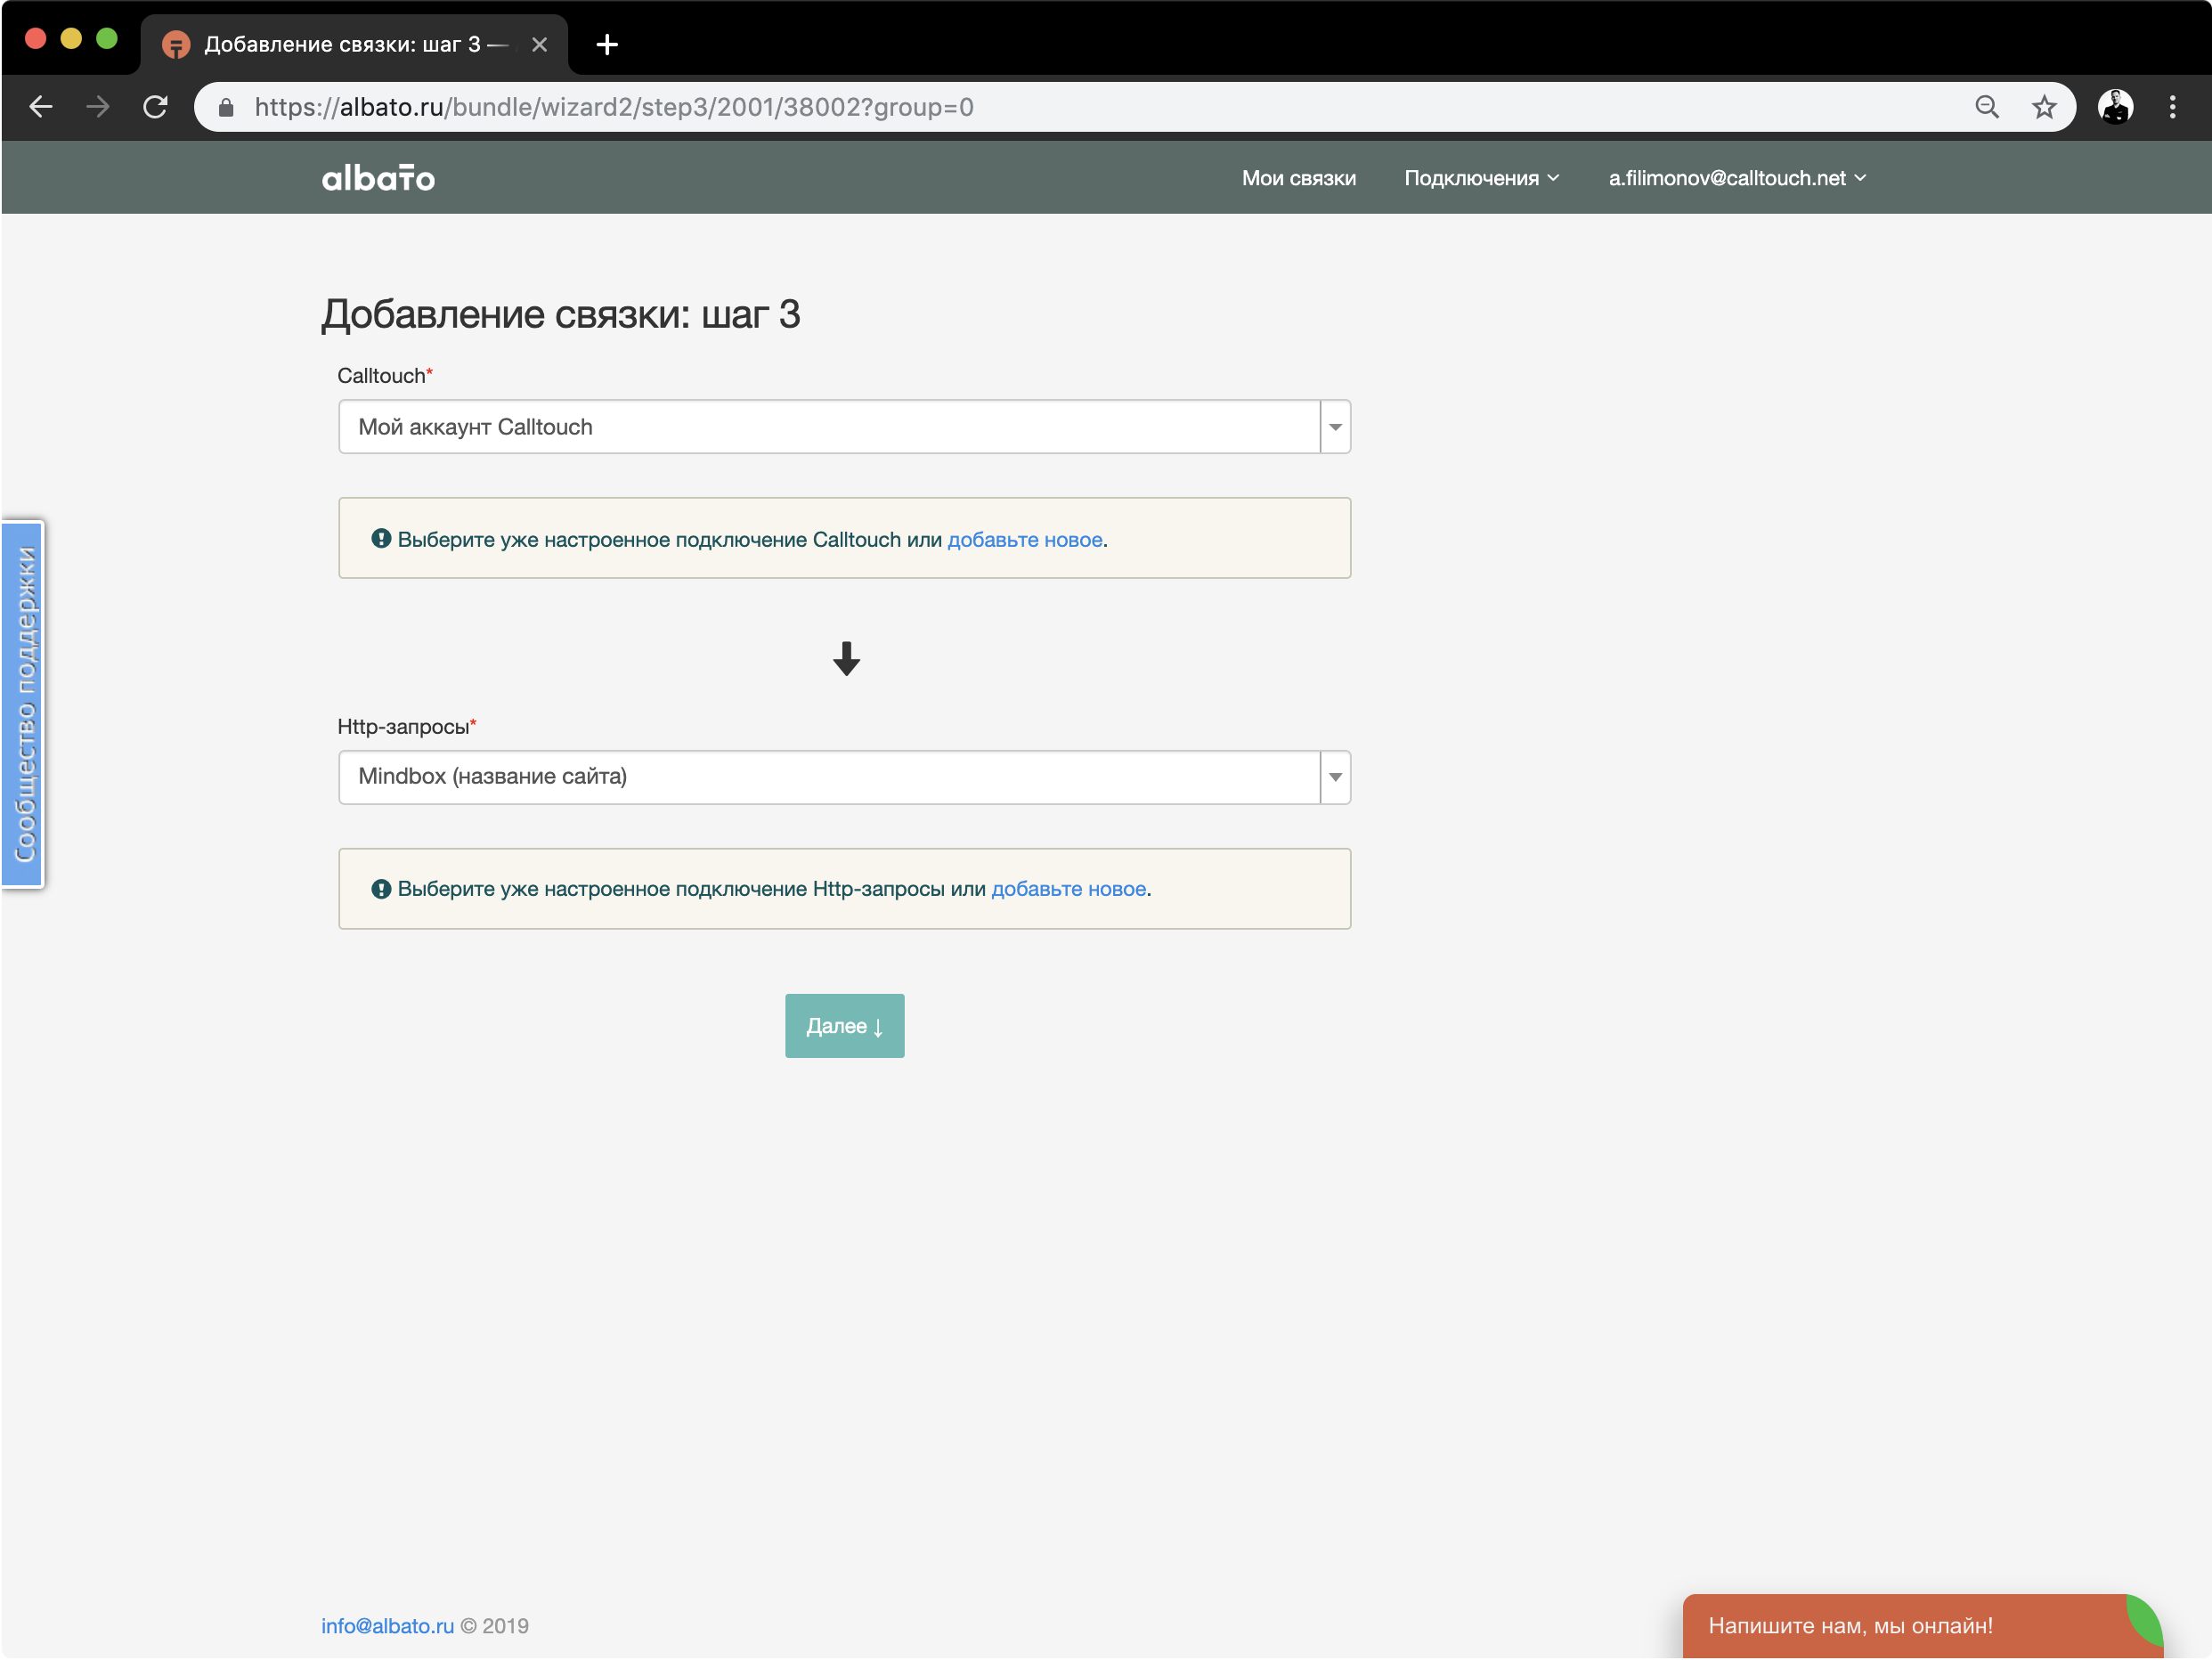Bookmark this page with the star icon
2212x1660 pixels.
[x=2043, y=107]
